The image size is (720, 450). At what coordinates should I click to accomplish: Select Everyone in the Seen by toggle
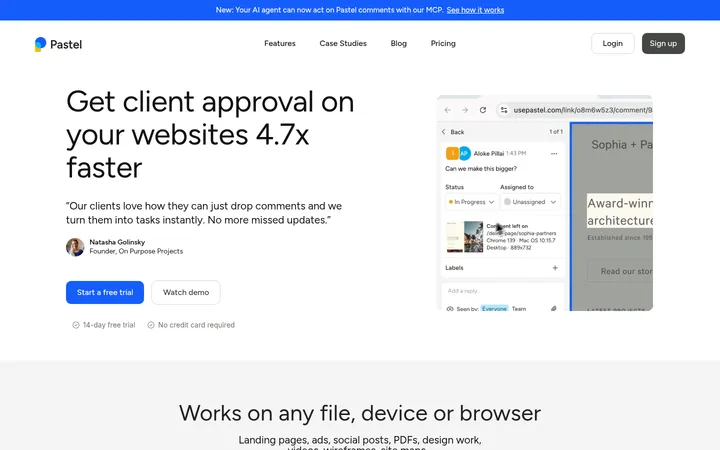point(494,309)
